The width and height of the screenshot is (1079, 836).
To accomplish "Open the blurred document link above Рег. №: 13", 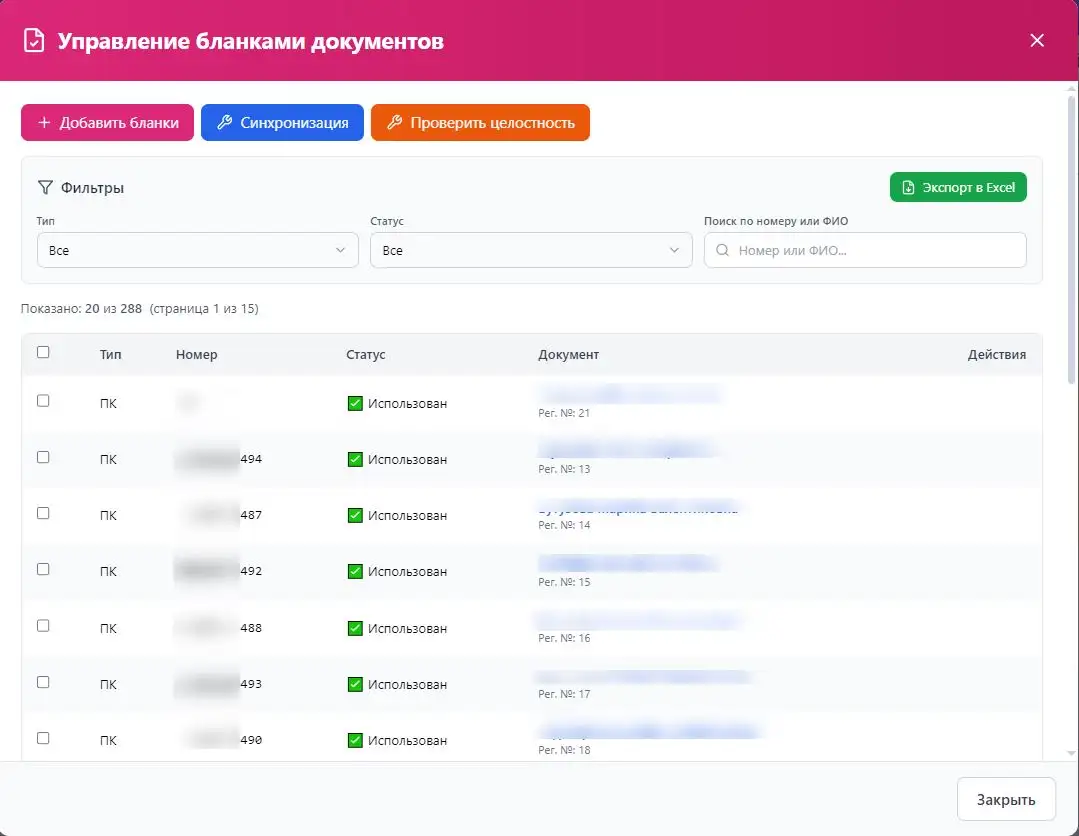I will 626,450.
